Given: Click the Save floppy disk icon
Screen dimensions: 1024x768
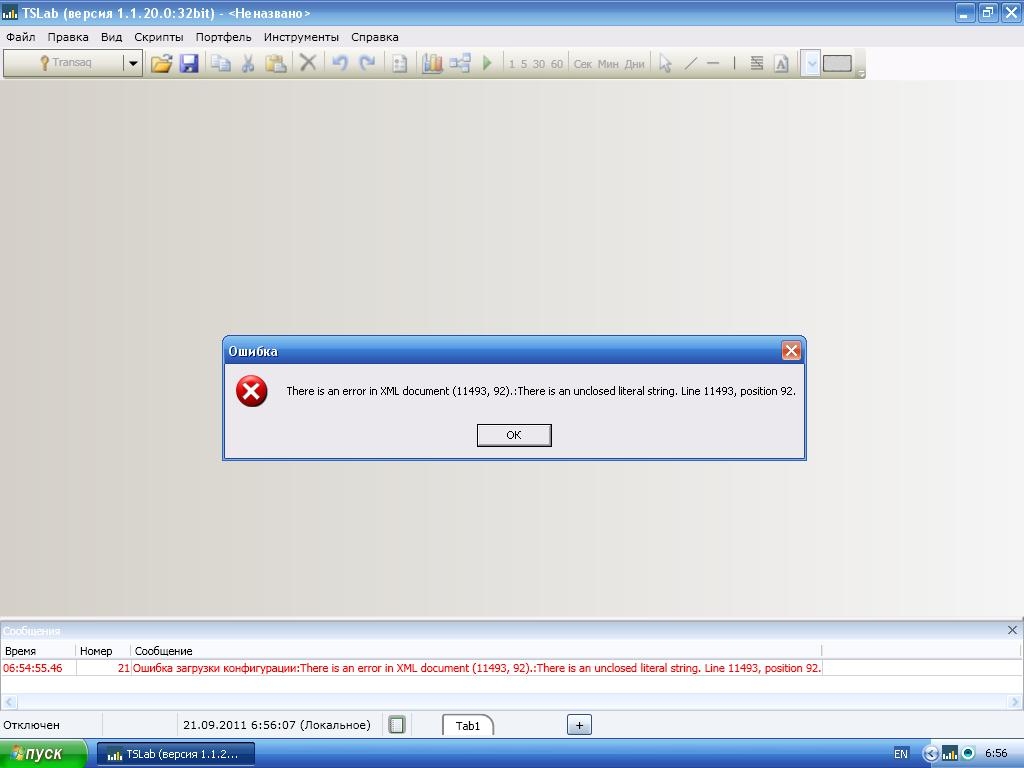Looking at the screenshot, I should click(x=189, y=63).
